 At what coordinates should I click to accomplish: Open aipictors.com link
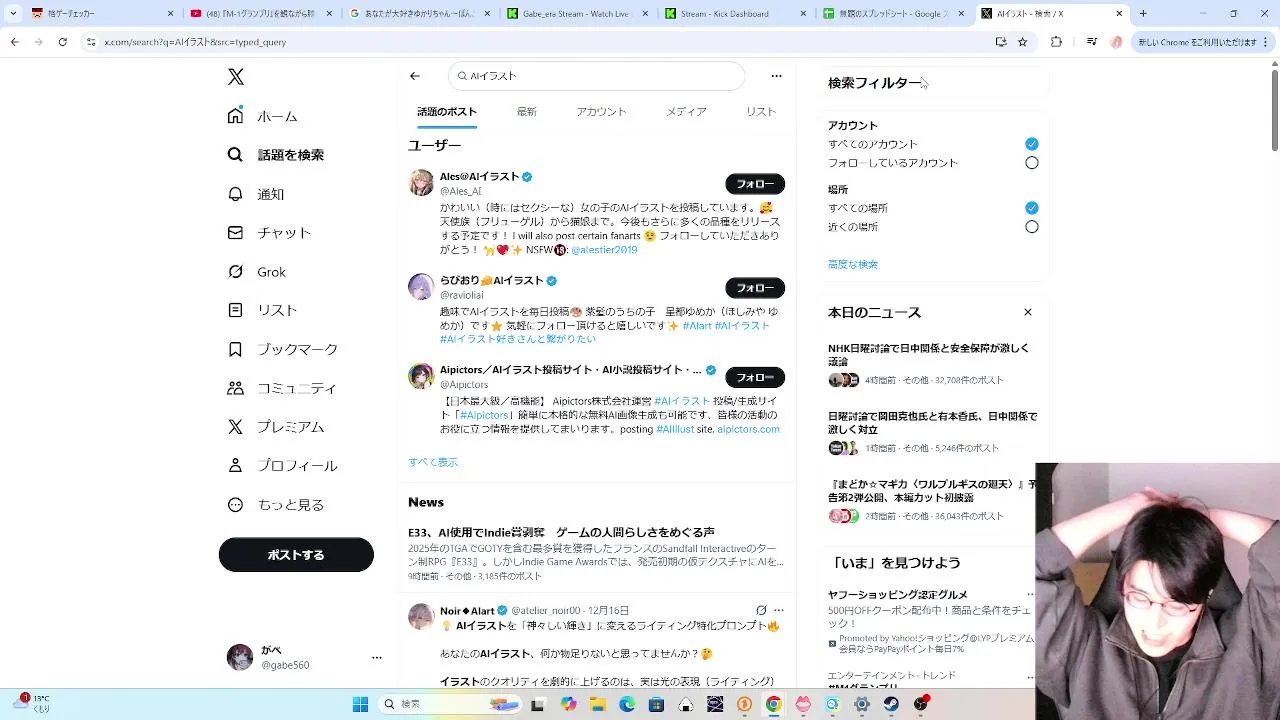click(748, 429)
